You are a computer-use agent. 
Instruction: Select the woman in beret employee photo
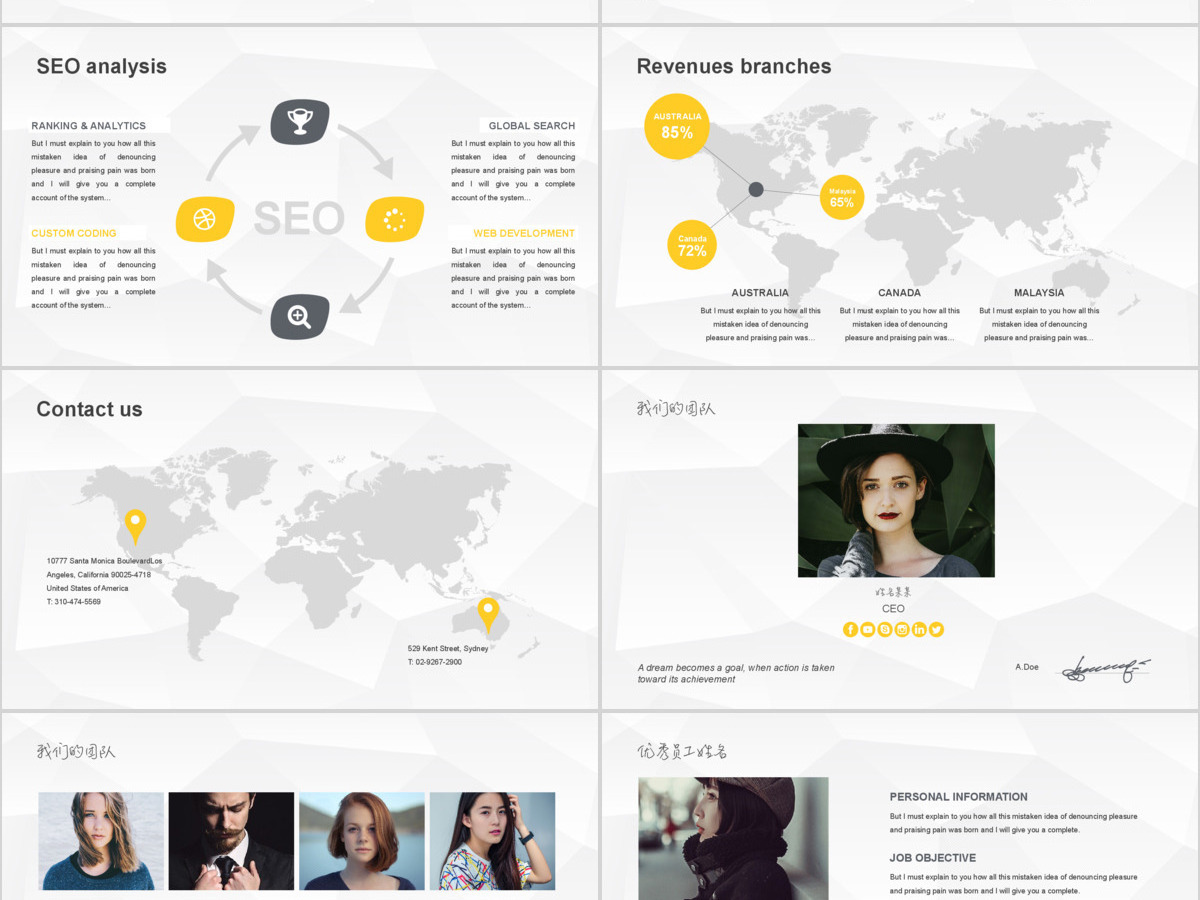click(733, 838)
